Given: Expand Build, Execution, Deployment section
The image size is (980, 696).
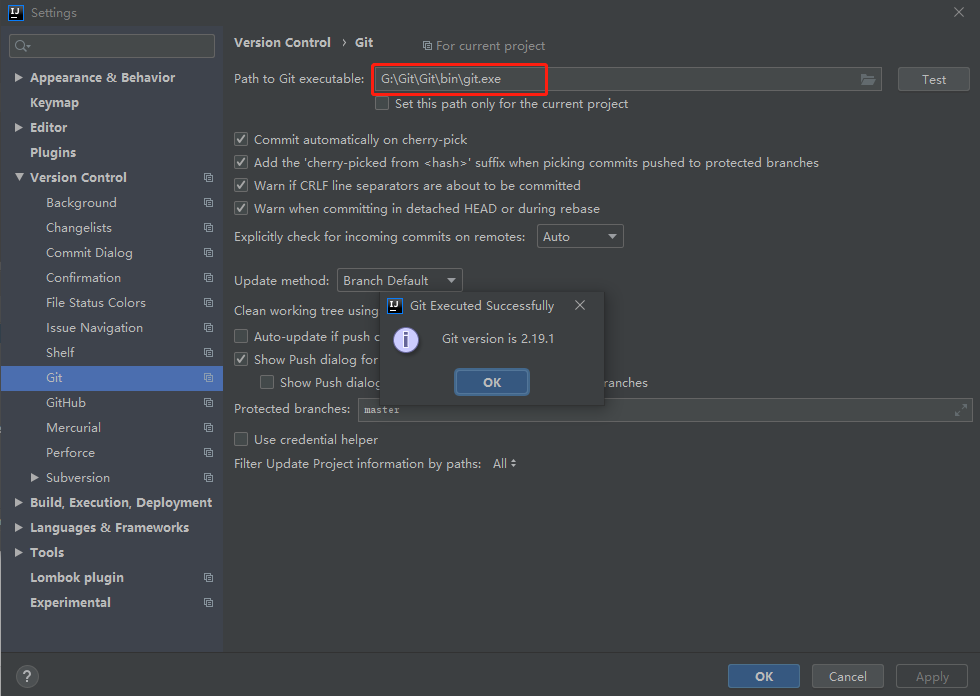Looking at the screenshot, I should click(x=19, y=502).
